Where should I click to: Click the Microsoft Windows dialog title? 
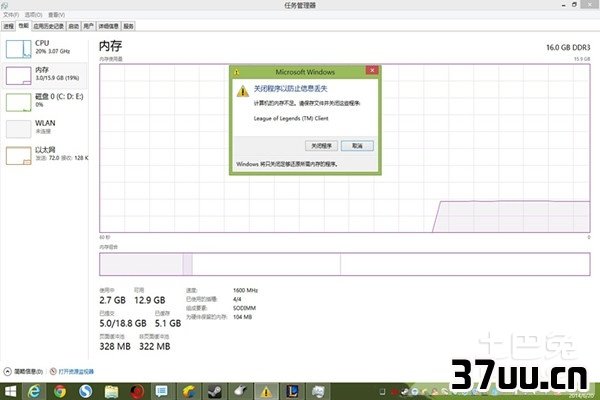pyautogui.click(x=305, y=72)
